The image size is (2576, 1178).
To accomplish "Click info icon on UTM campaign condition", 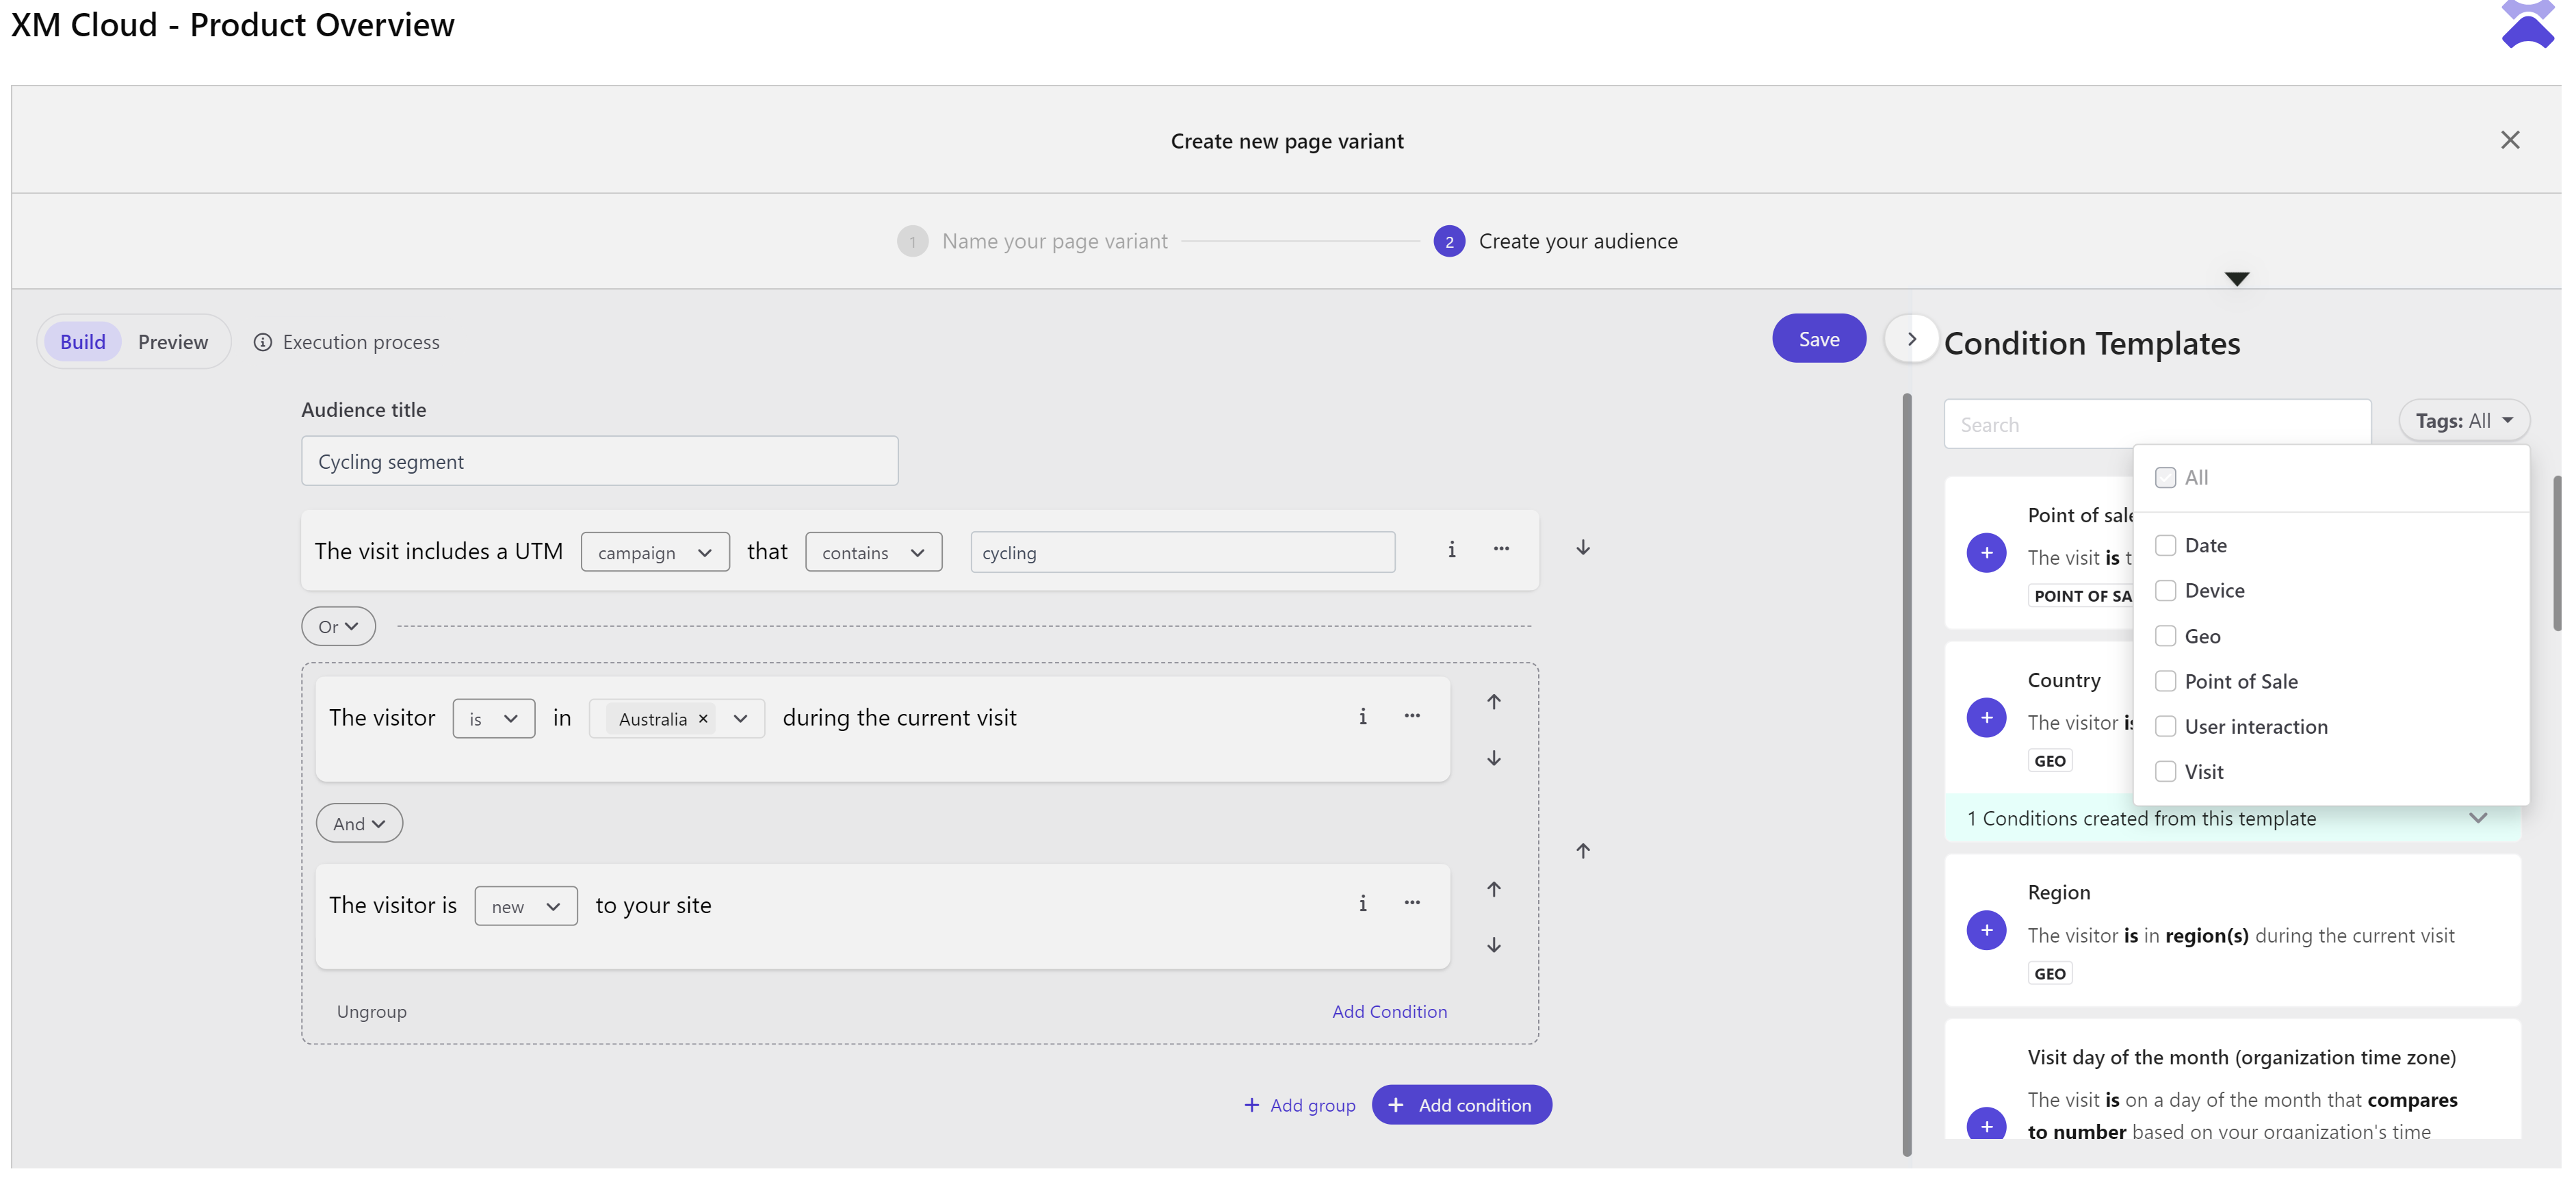I will (x=1451, y=549).
